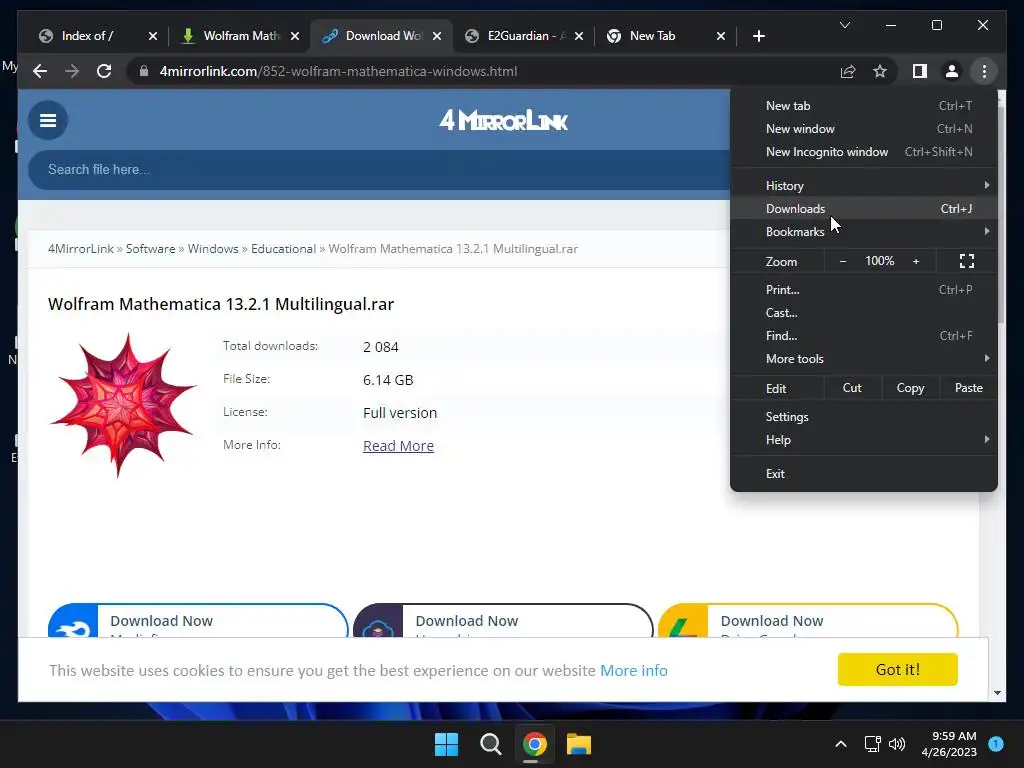
Task: Toggle fullscreen mode icon in Zoom row
Action: (x=967, y=261)
